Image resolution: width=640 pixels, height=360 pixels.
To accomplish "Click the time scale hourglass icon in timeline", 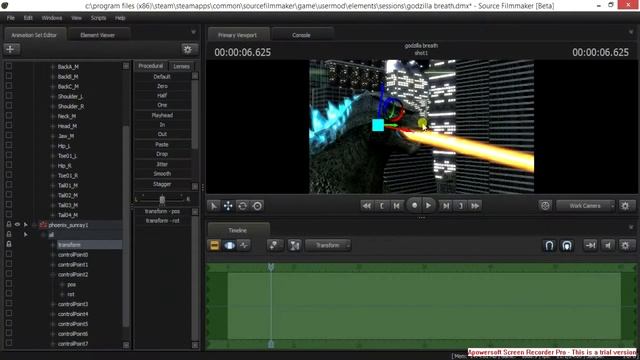I will (294, 245).
